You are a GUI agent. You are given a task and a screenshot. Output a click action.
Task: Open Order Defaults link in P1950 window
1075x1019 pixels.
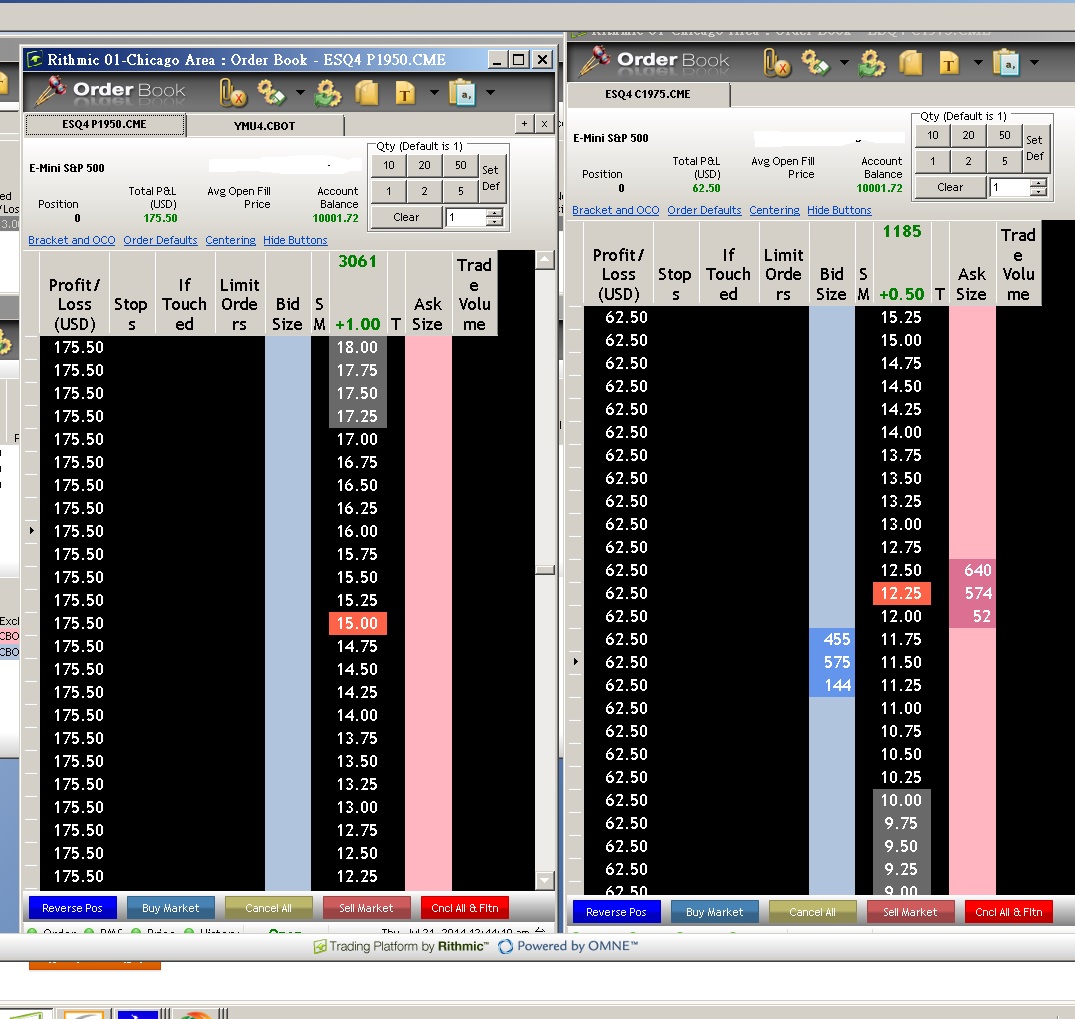tap(160, 240)
